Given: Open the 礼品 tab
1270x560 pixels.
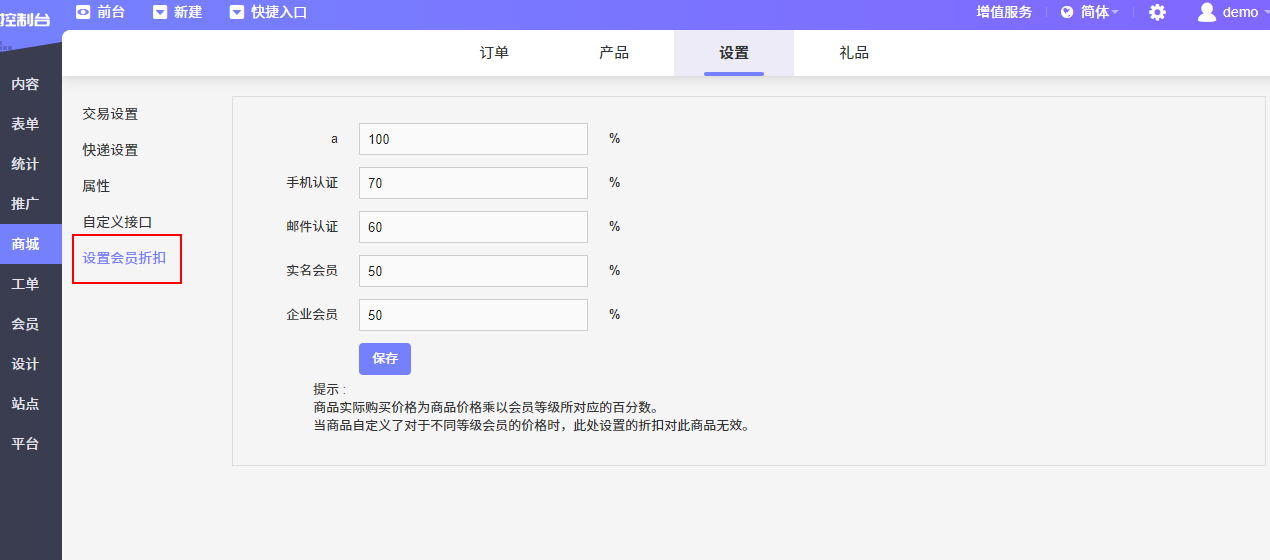Looking at the screenshot, I should tap(854, 53).
